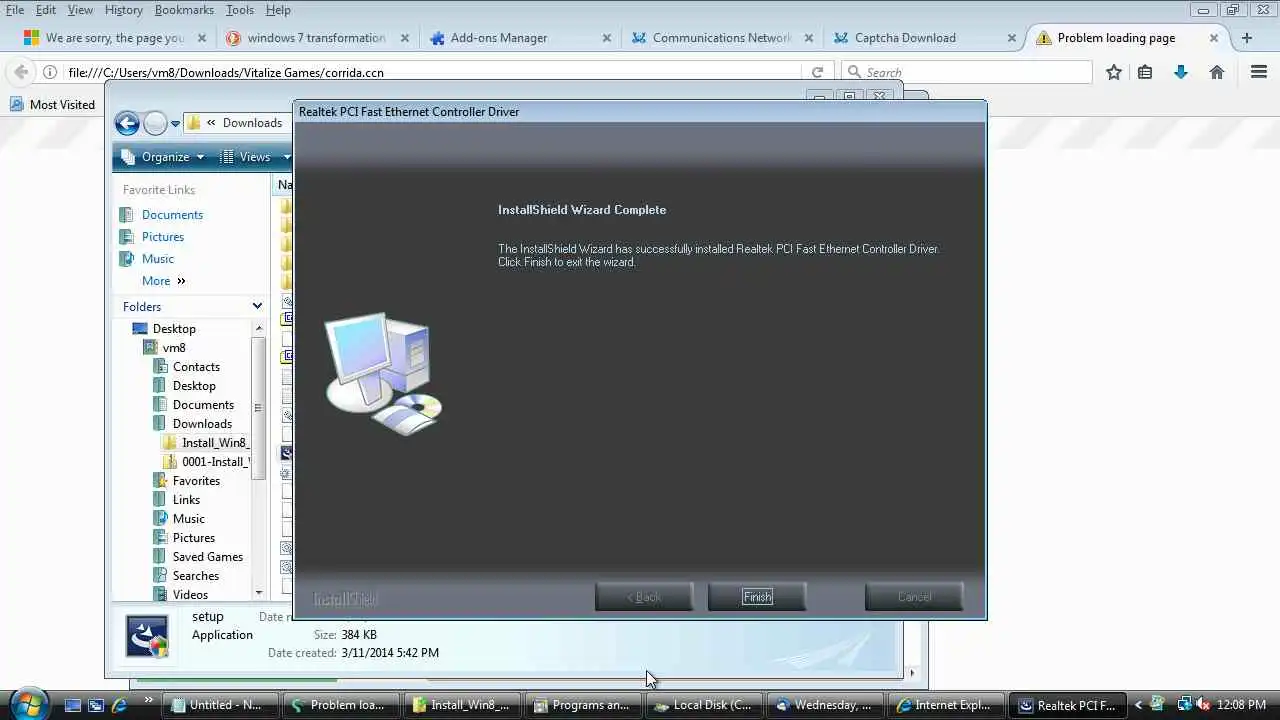Open the Firefox View menu
Viewport: 1280px width, 720px height.
tap(80, 10)
